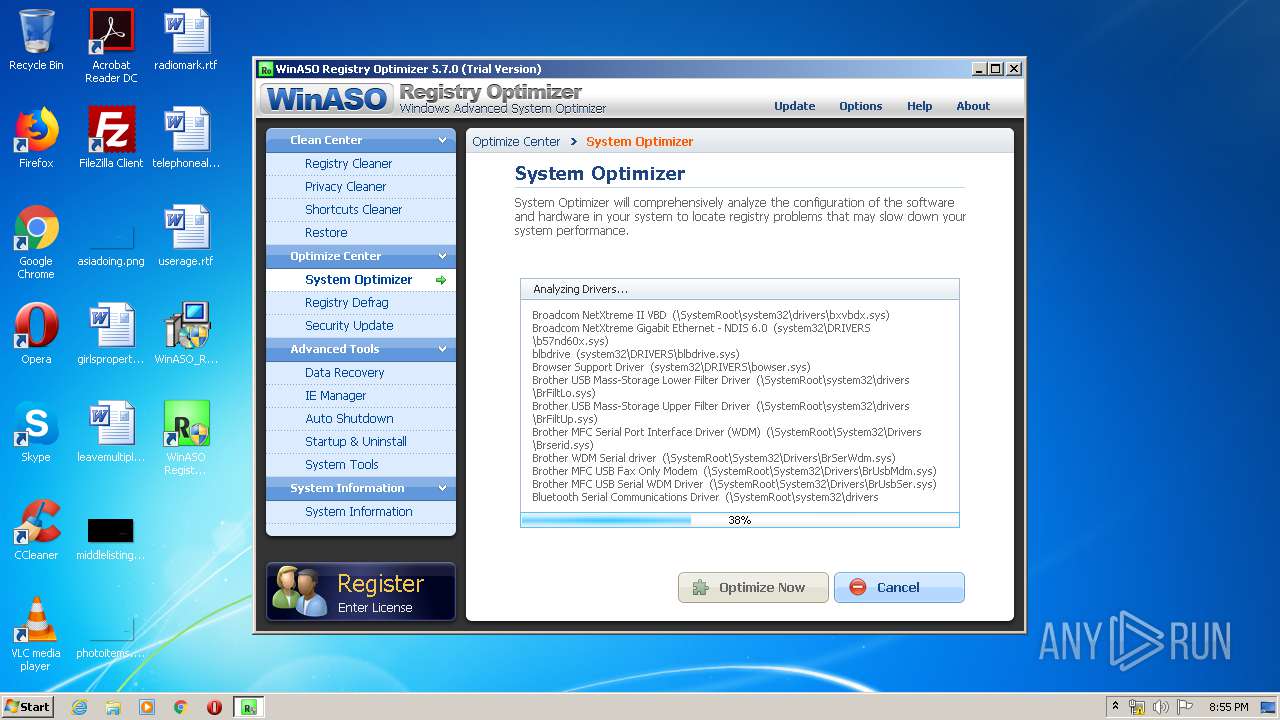The width and height of the screenshot is (1280, 720).
Task: Open Internet Explorer from the taskbar
Action: coord(79,707)
